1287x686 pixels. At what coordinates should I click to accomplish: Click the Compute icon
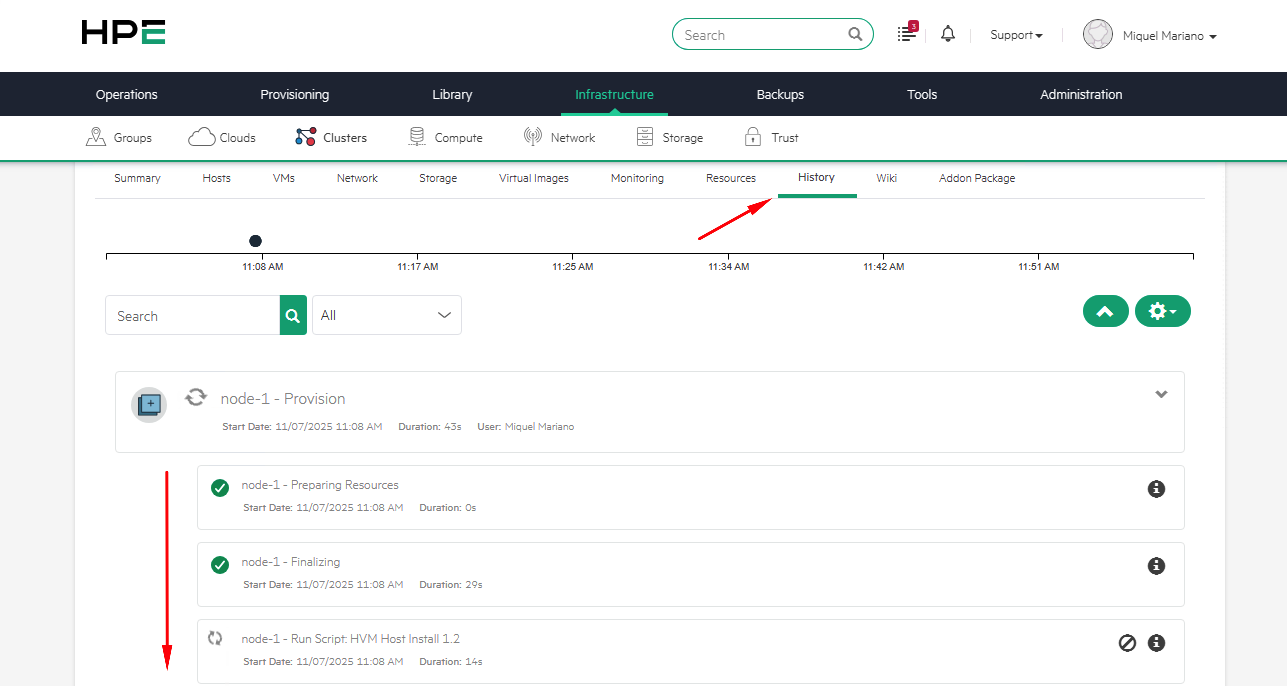click(416, 136)
